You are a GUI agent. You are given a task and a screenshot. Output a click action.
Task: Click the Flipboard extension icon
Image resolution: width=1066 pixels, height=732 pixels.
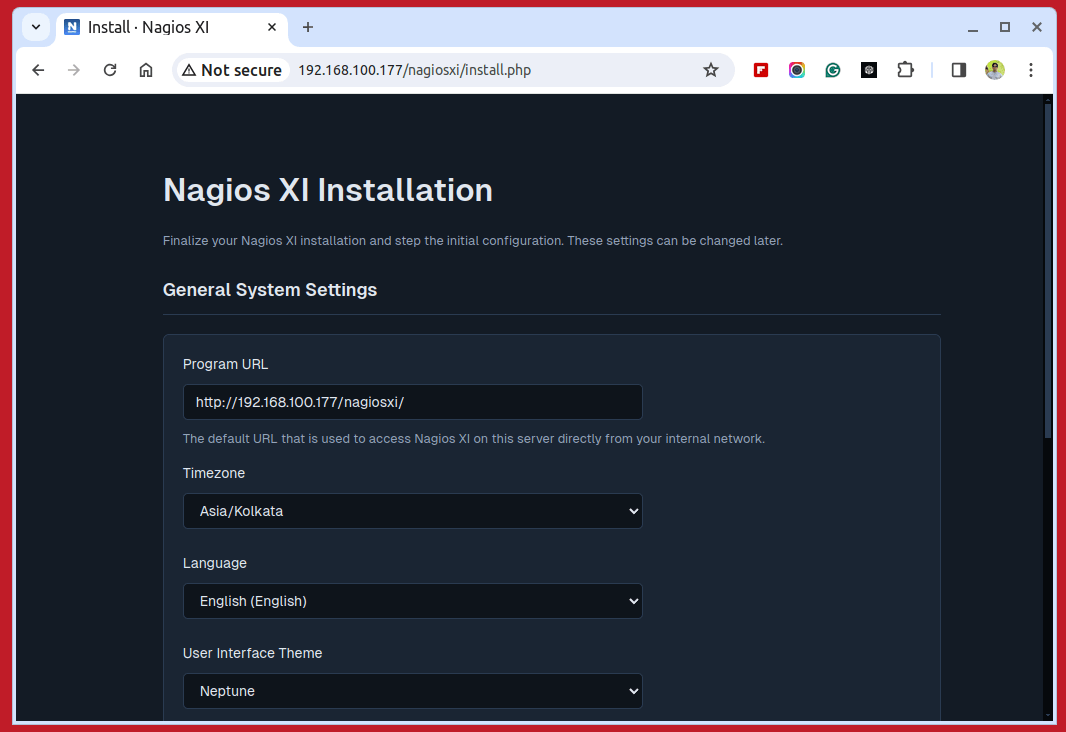click(761, 70)
